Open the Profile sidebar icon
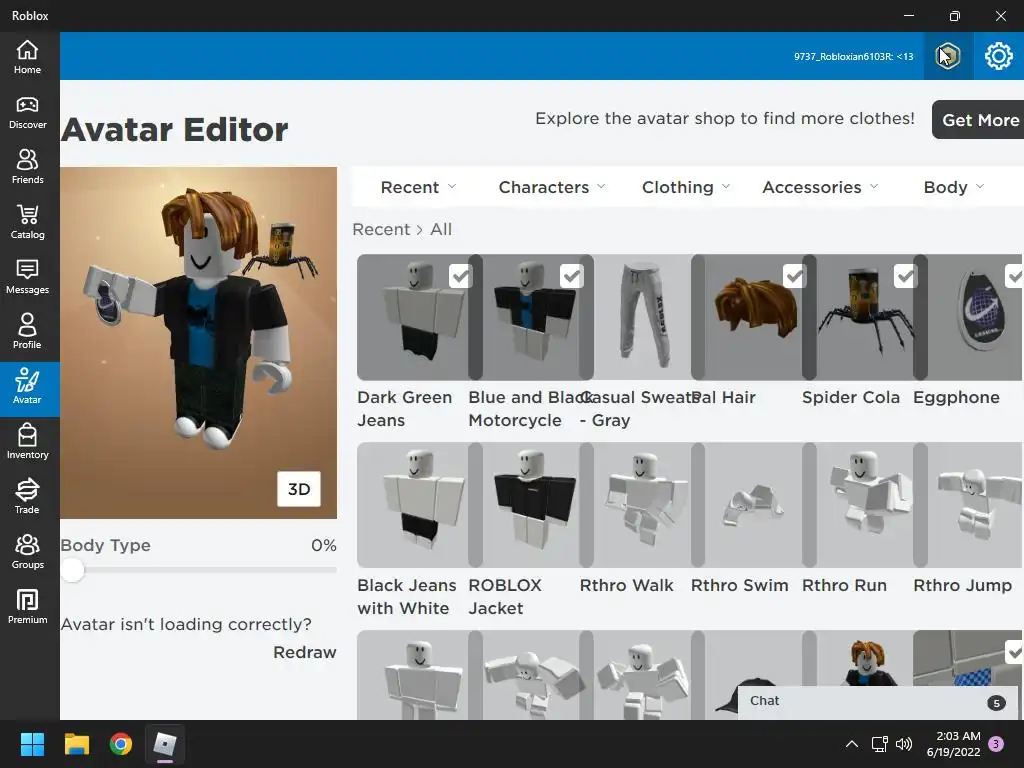Viewport: 1024px width, 768px height. (27, 332)
